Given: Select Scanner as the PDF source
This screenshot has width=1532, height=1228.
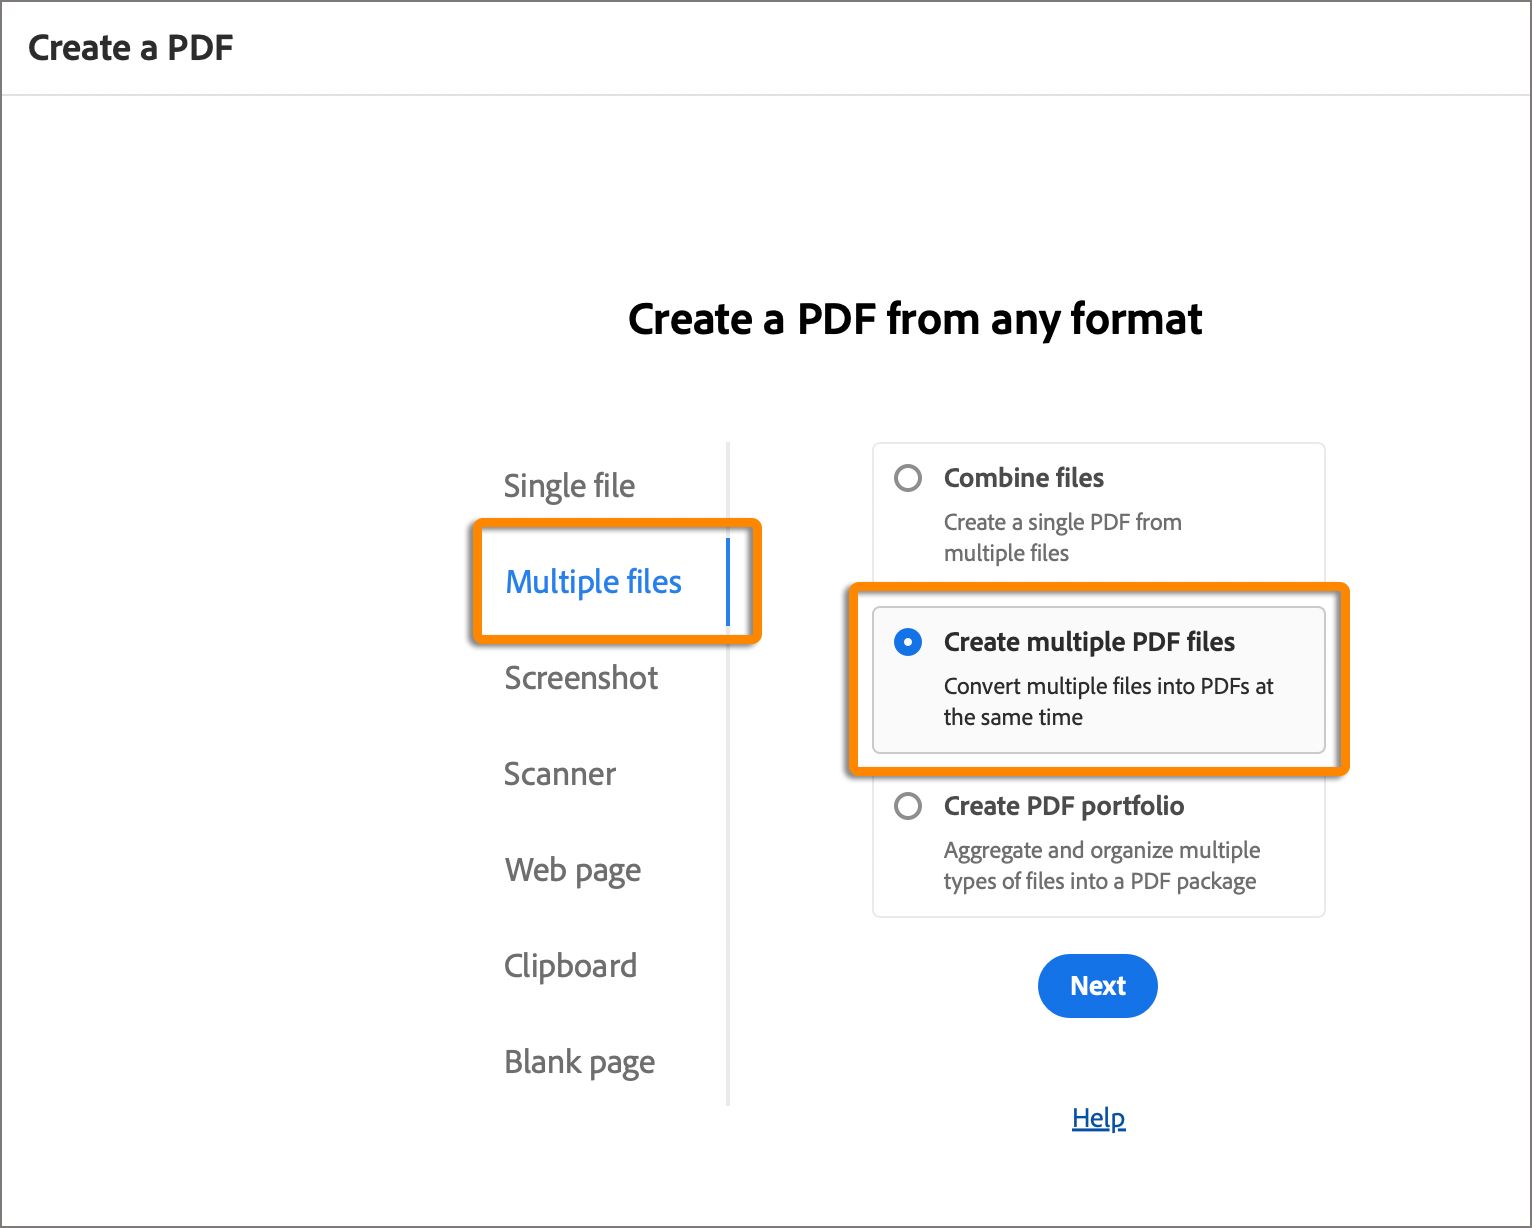Looking at the screenshot, I should (x=559, y=774).
